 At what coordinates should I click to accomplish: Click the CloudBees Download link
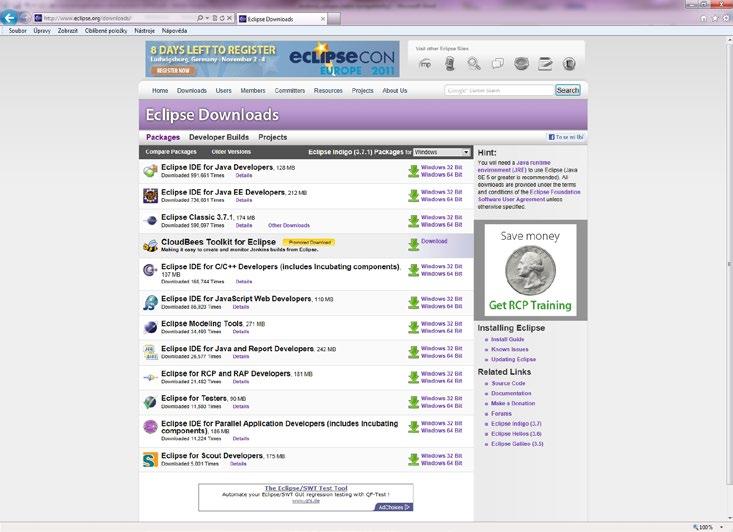tap(434, 241)
